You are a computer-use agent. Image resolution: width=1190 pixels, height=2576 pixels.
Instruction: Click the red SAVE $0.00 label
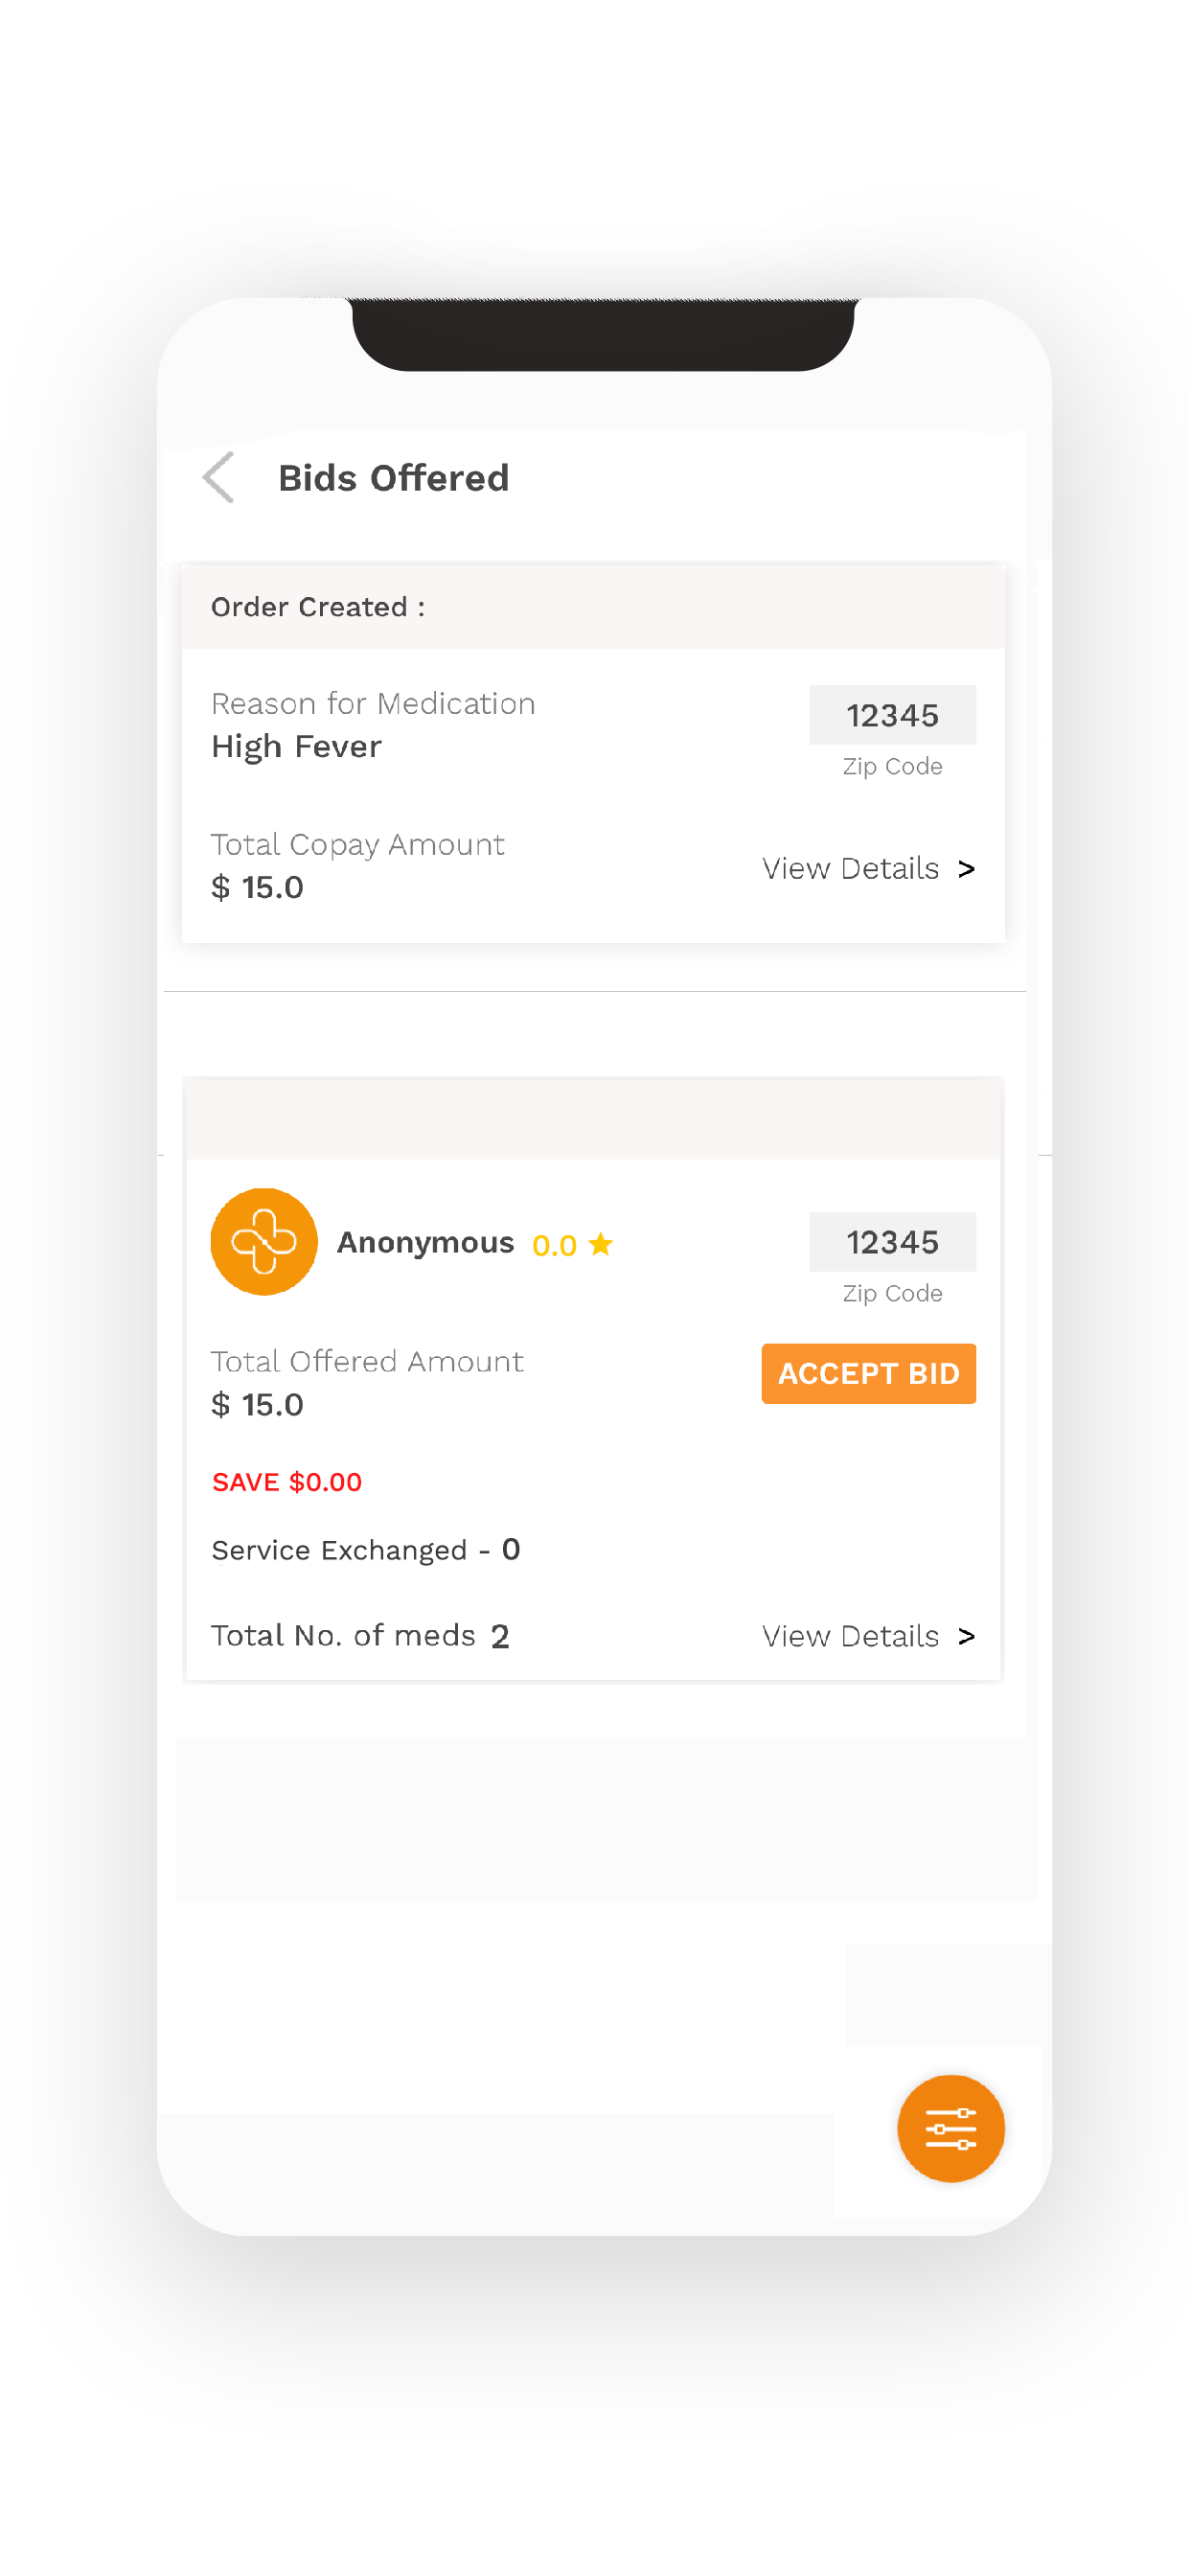pyautogui.click(x=287, y=1482)
